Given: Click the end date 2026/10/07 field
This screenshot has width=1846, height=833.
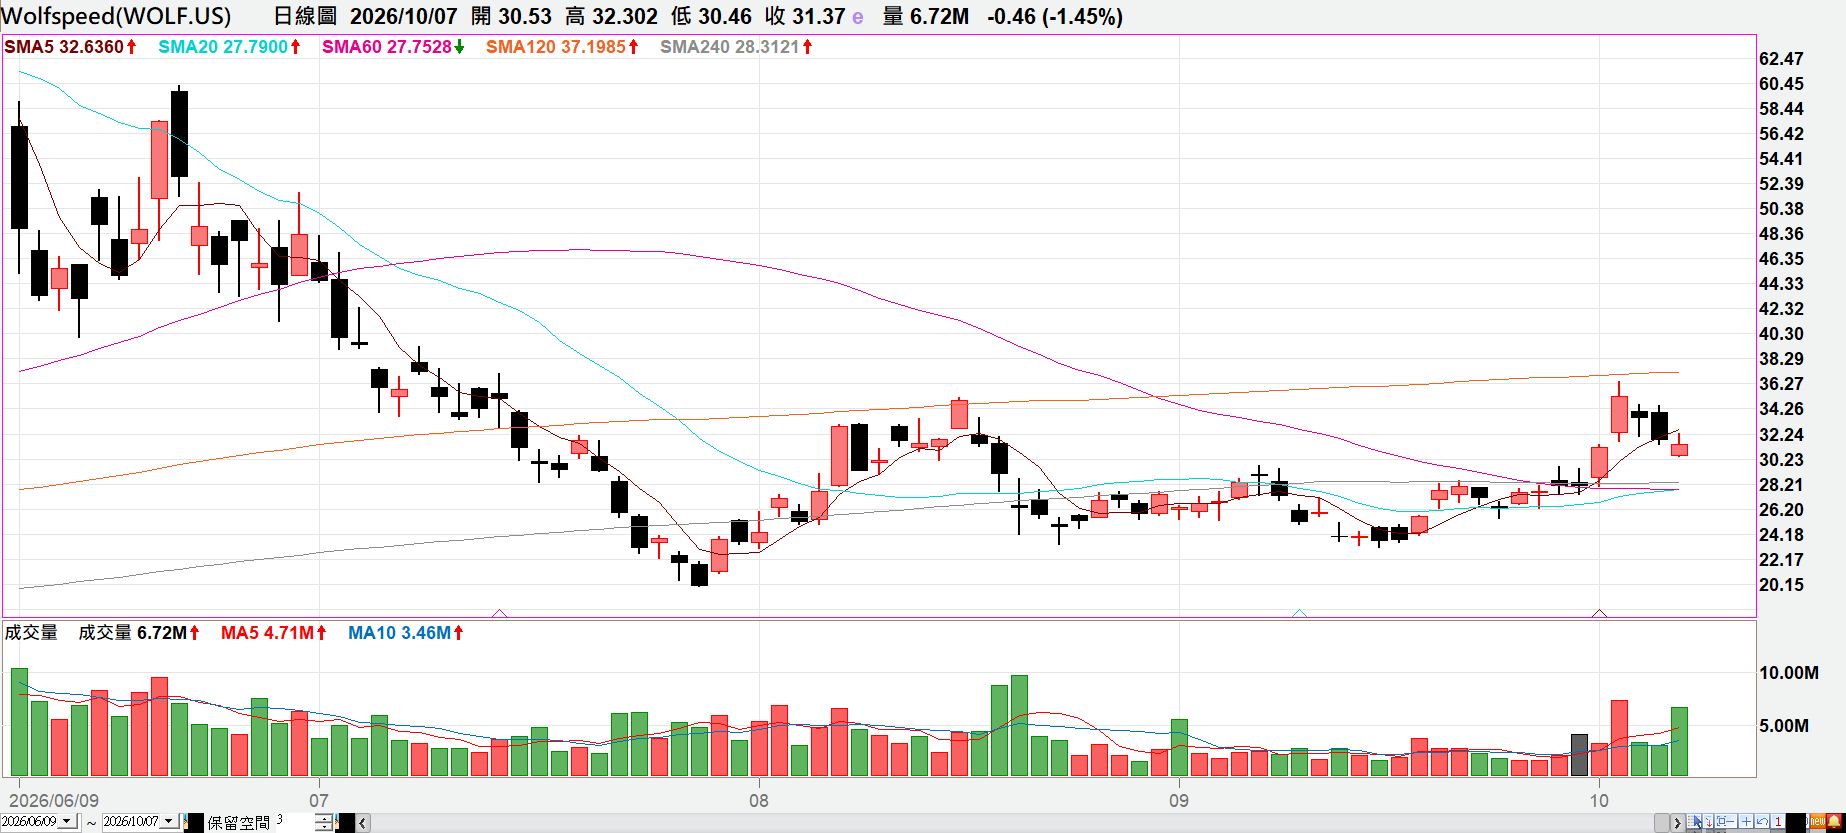Looking at the screenshot, I should click(132, 822).
